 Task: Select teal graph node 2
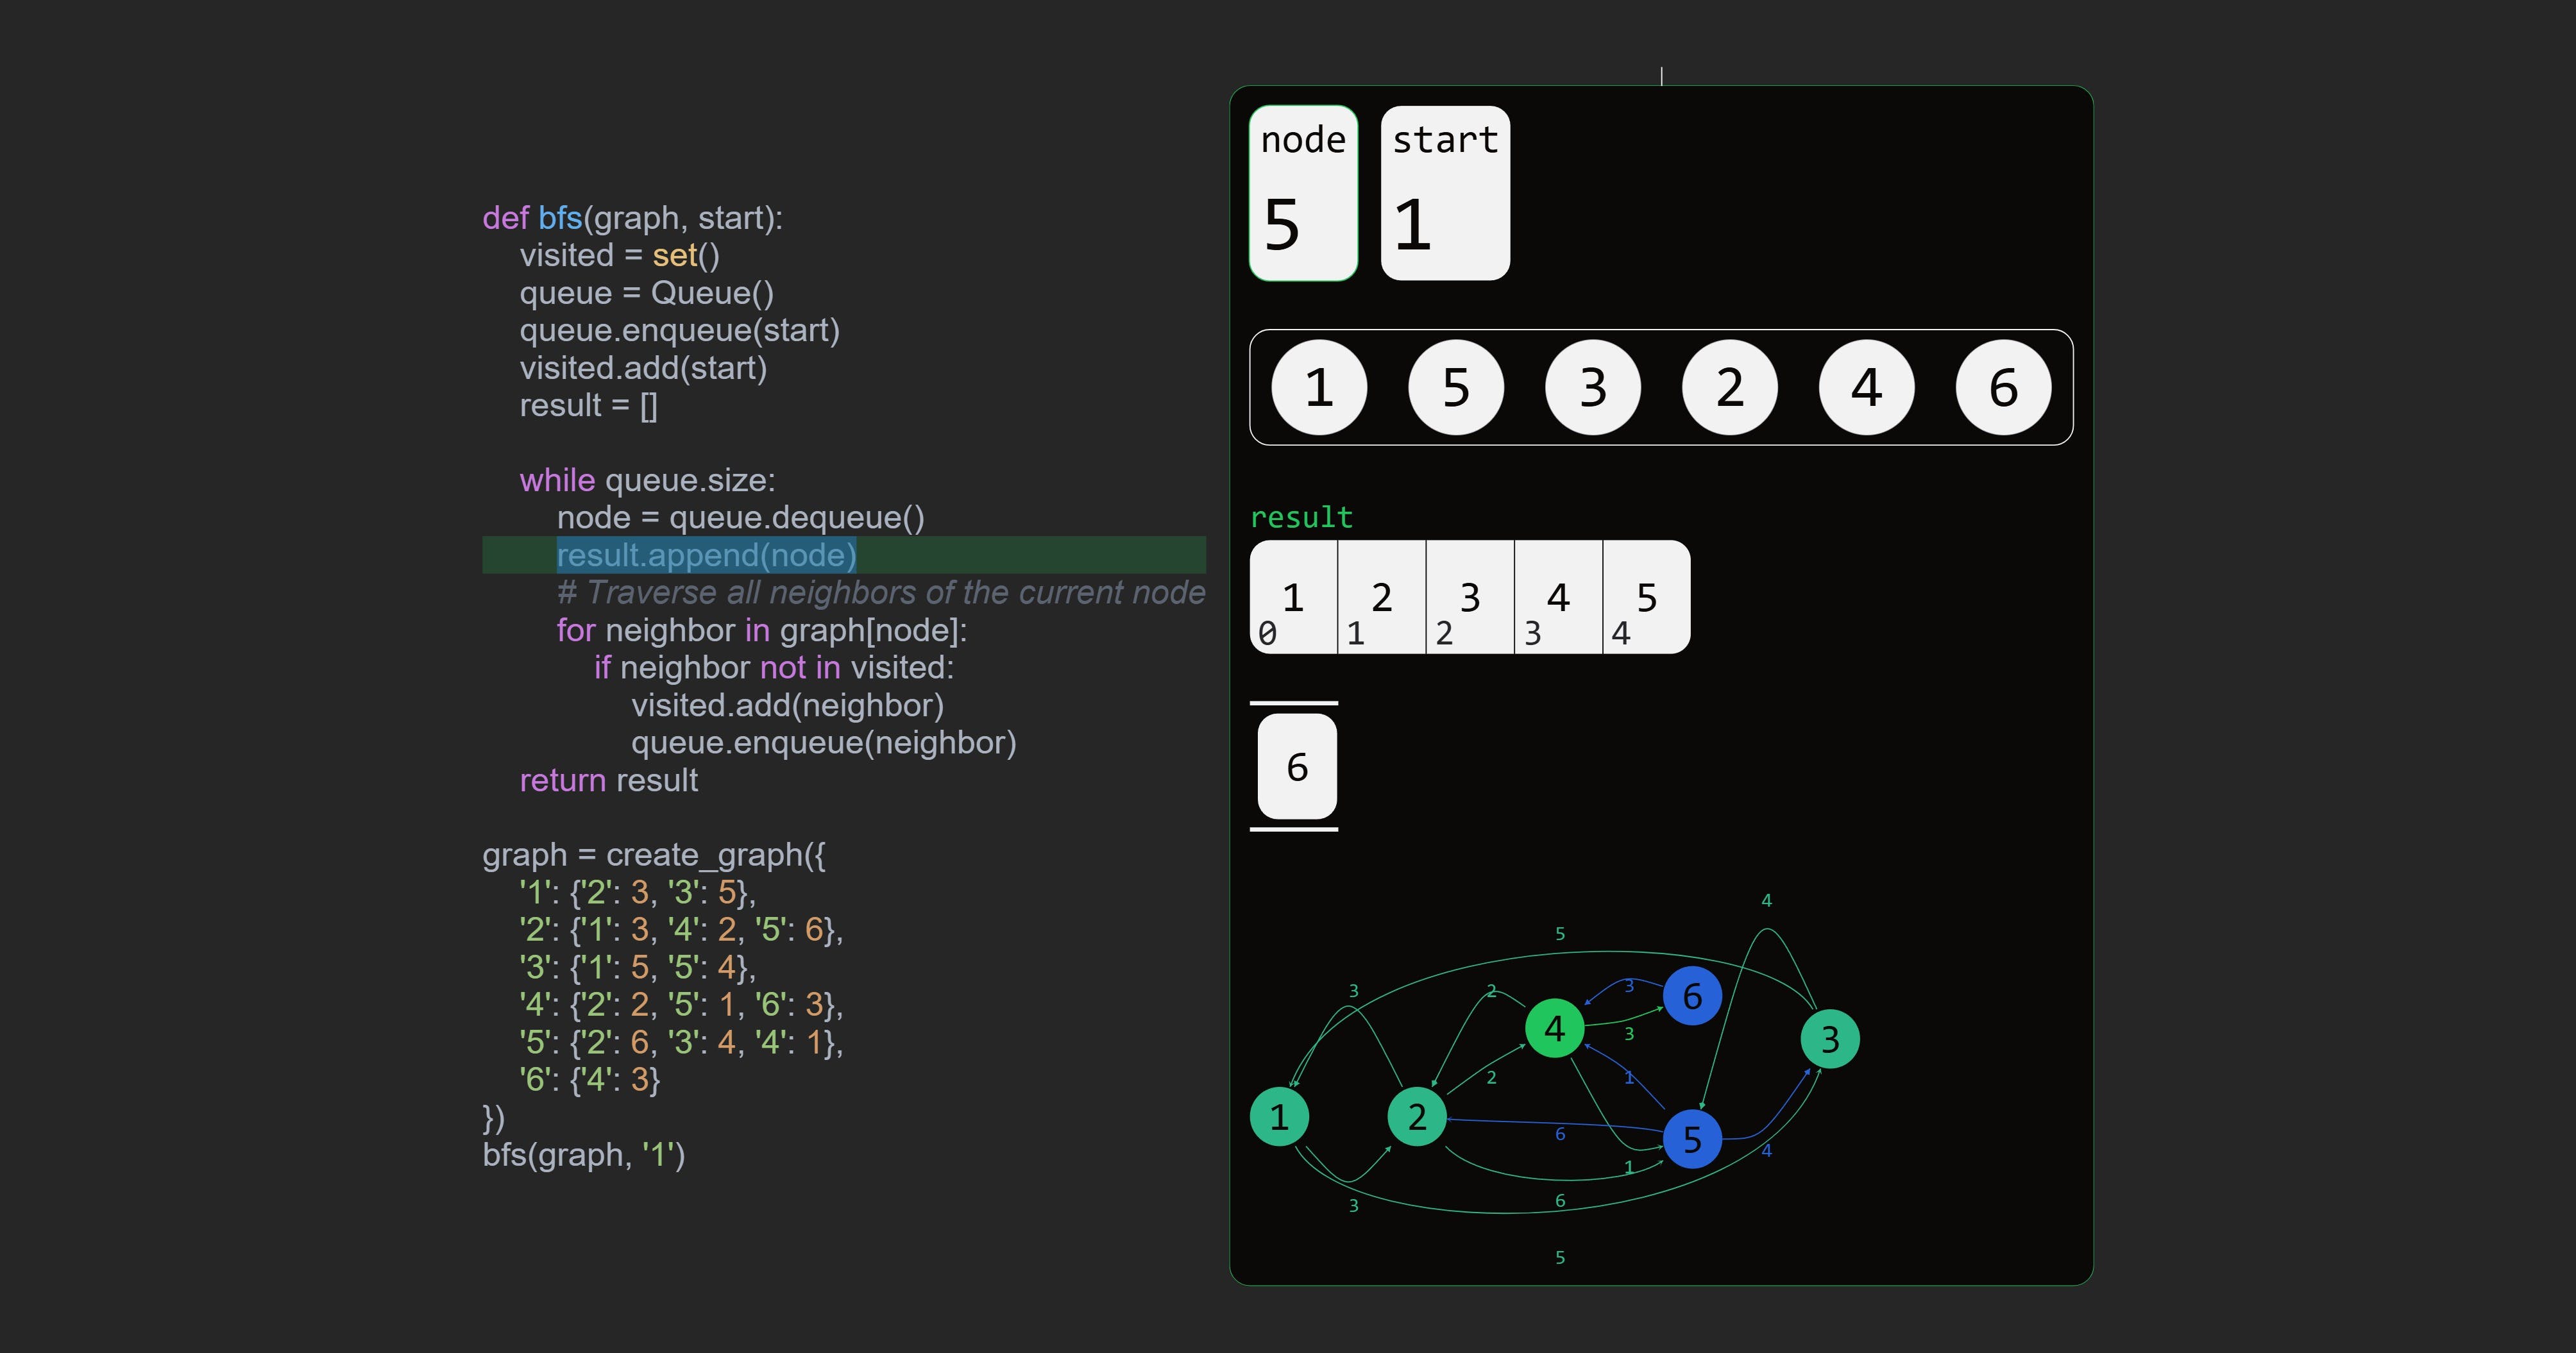pos(1416,1116)
